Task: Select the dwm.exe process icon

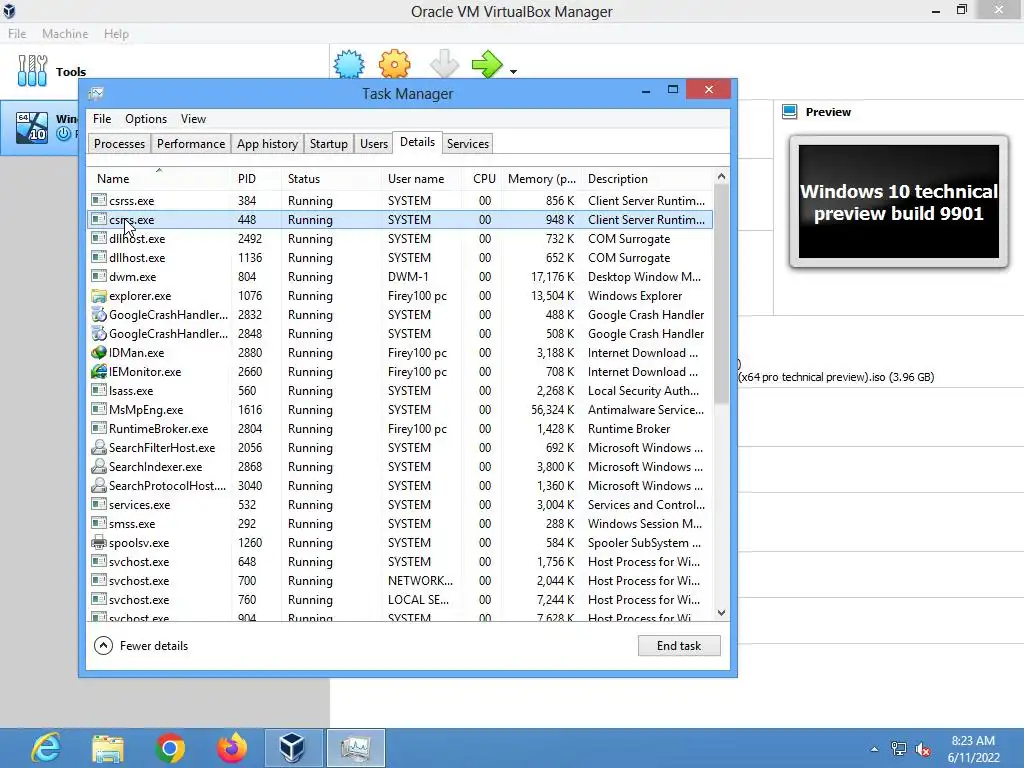Action: 99,276
